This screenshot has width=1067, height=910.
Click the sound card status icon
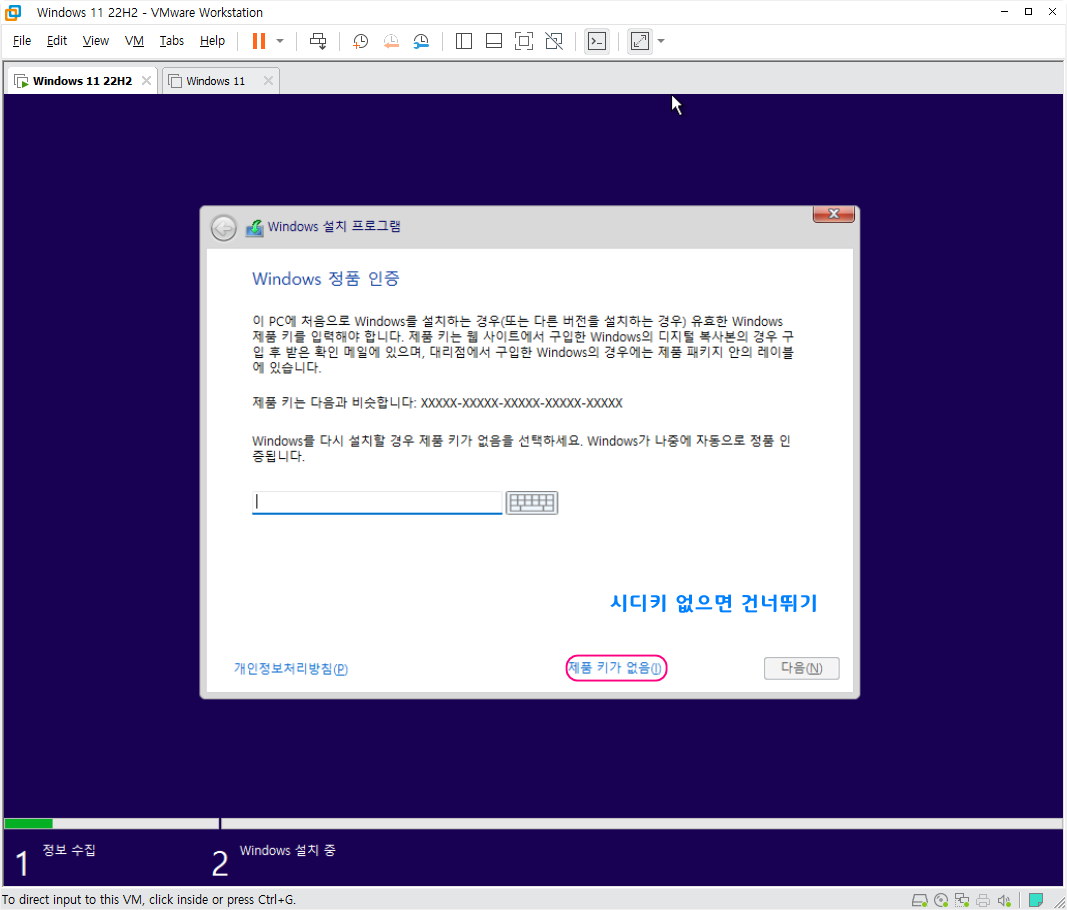click(x=1004, y=900)
